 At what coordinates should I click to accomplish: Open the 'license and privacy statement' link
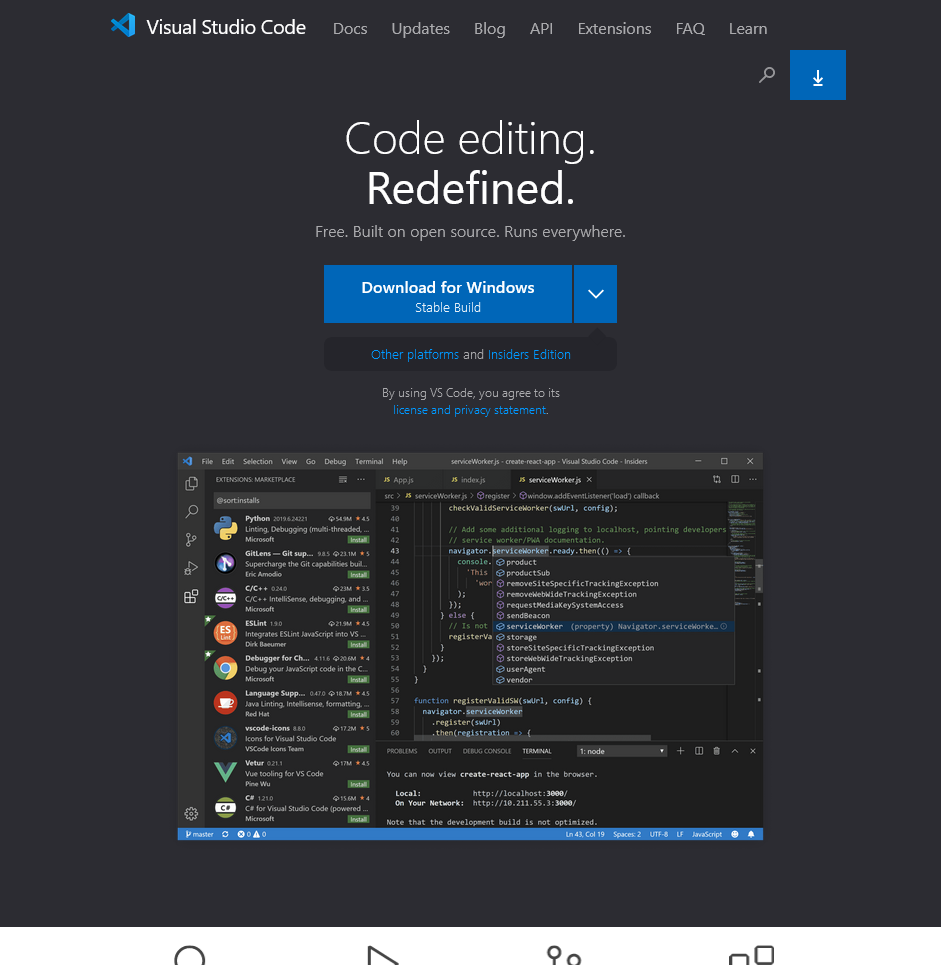tap(470, 410)
